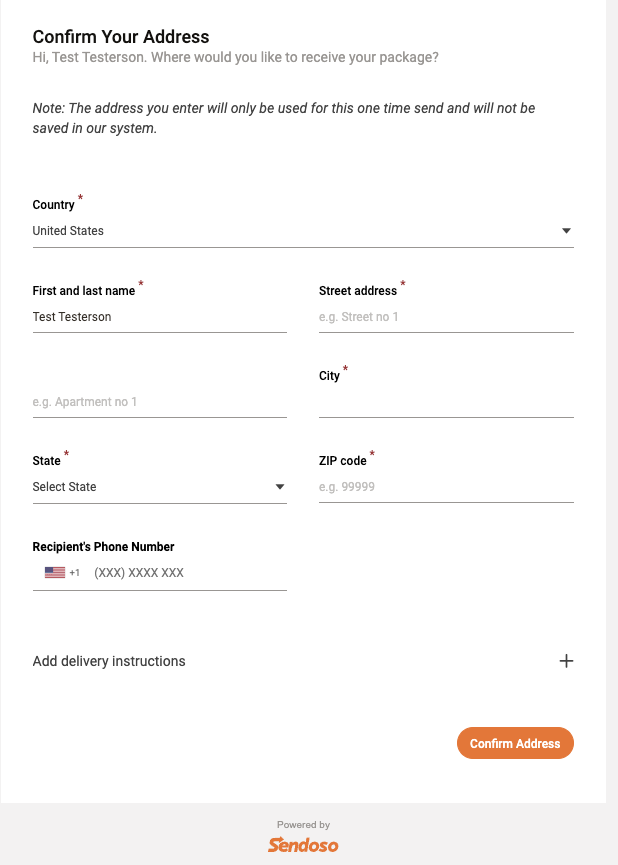Click the plus icon for delivery instructions
Image resolution: width=618 pixels, height=865 pixels.
pos(566,661)
